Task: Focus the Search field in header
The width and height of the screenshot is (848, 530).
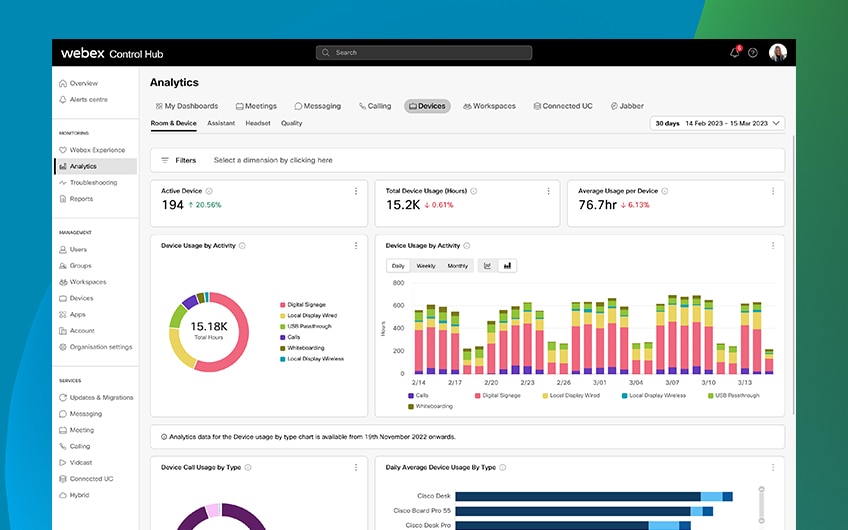Action: [423, 52]
